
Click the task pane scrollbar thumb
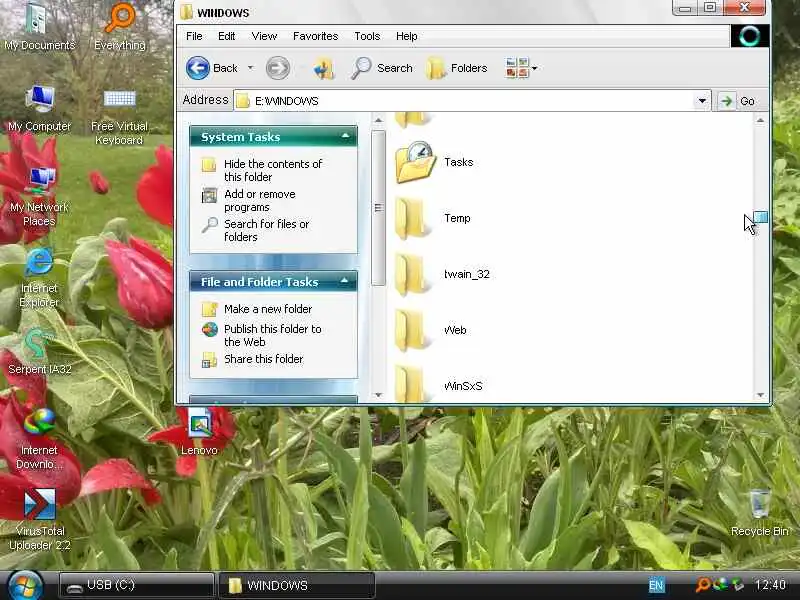(378, 208)
